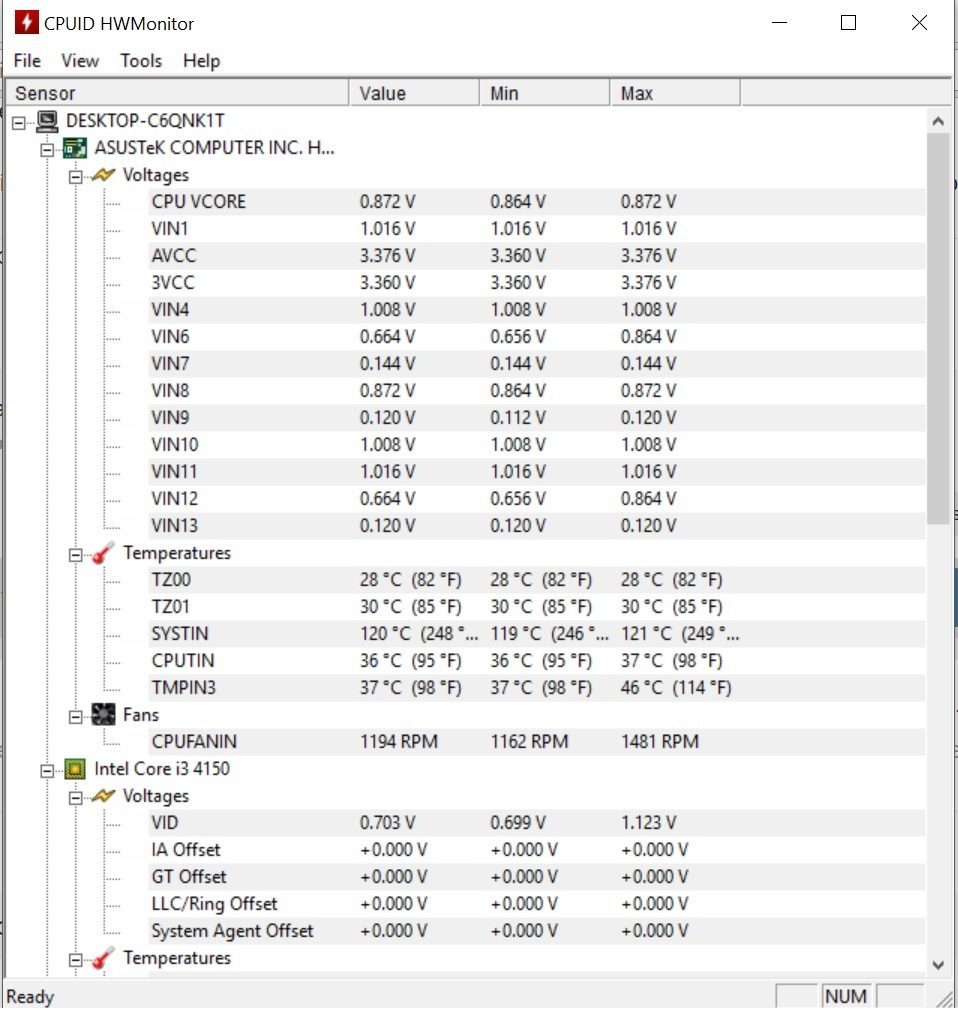Click the TMPIN3 max value 46 °C
Viewport: 958px width, 1010px height.
coord(676,688)
